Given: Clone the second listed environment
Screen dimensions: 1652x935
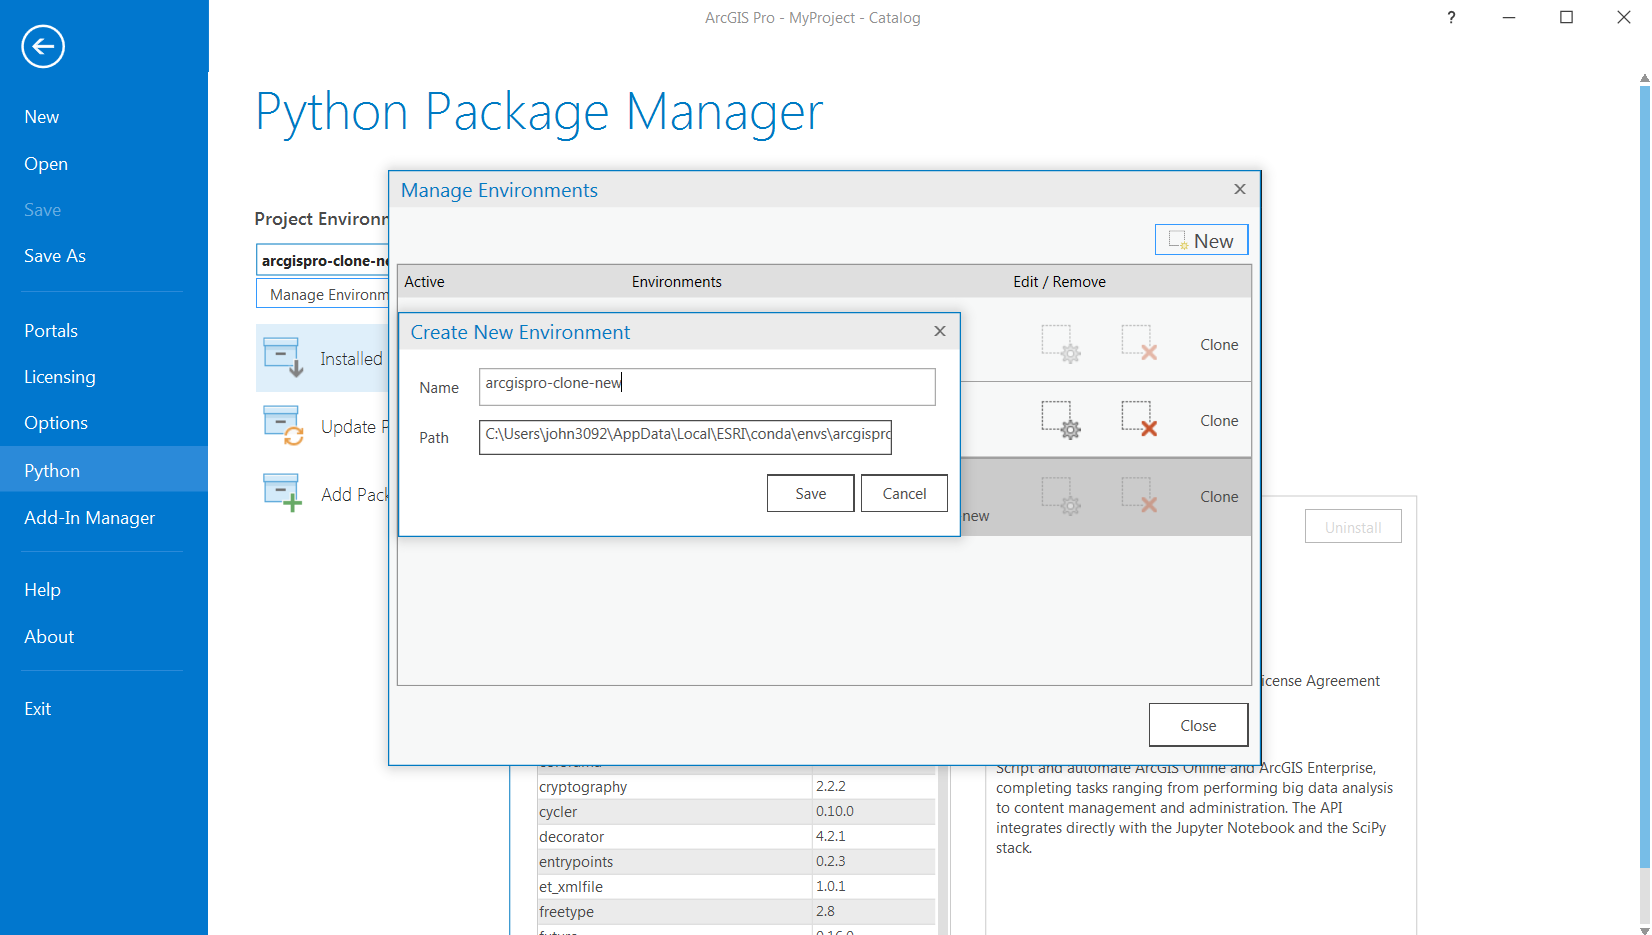Looking at the screenshot, I should 1219,421.
